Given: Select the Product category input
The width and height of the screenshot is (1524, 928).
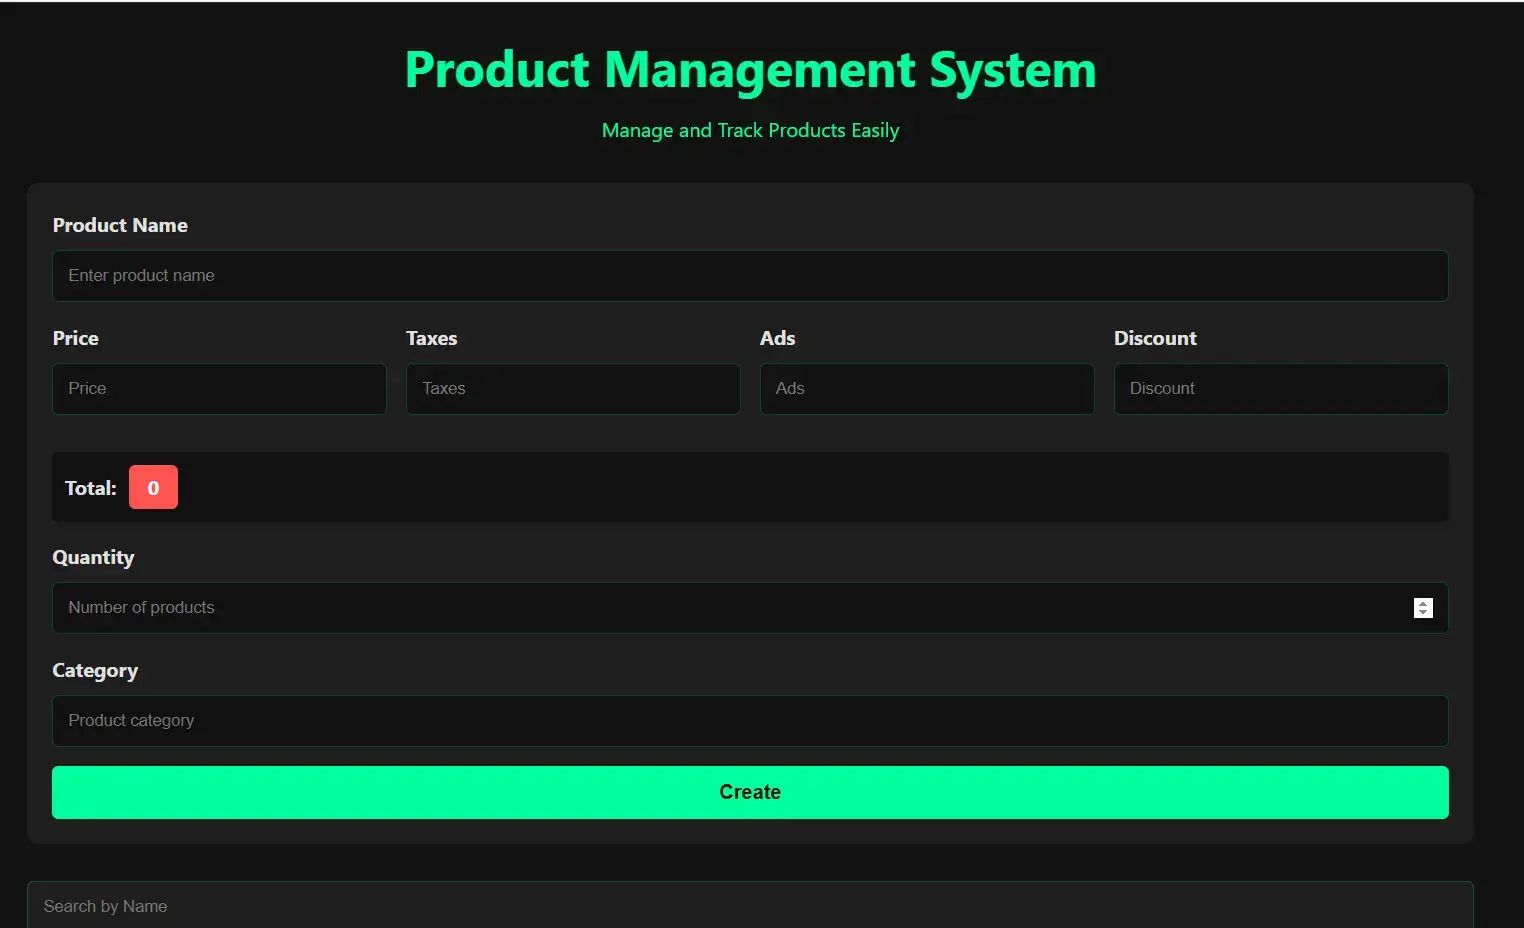Looking at the screenshot, I should [750, 721].
